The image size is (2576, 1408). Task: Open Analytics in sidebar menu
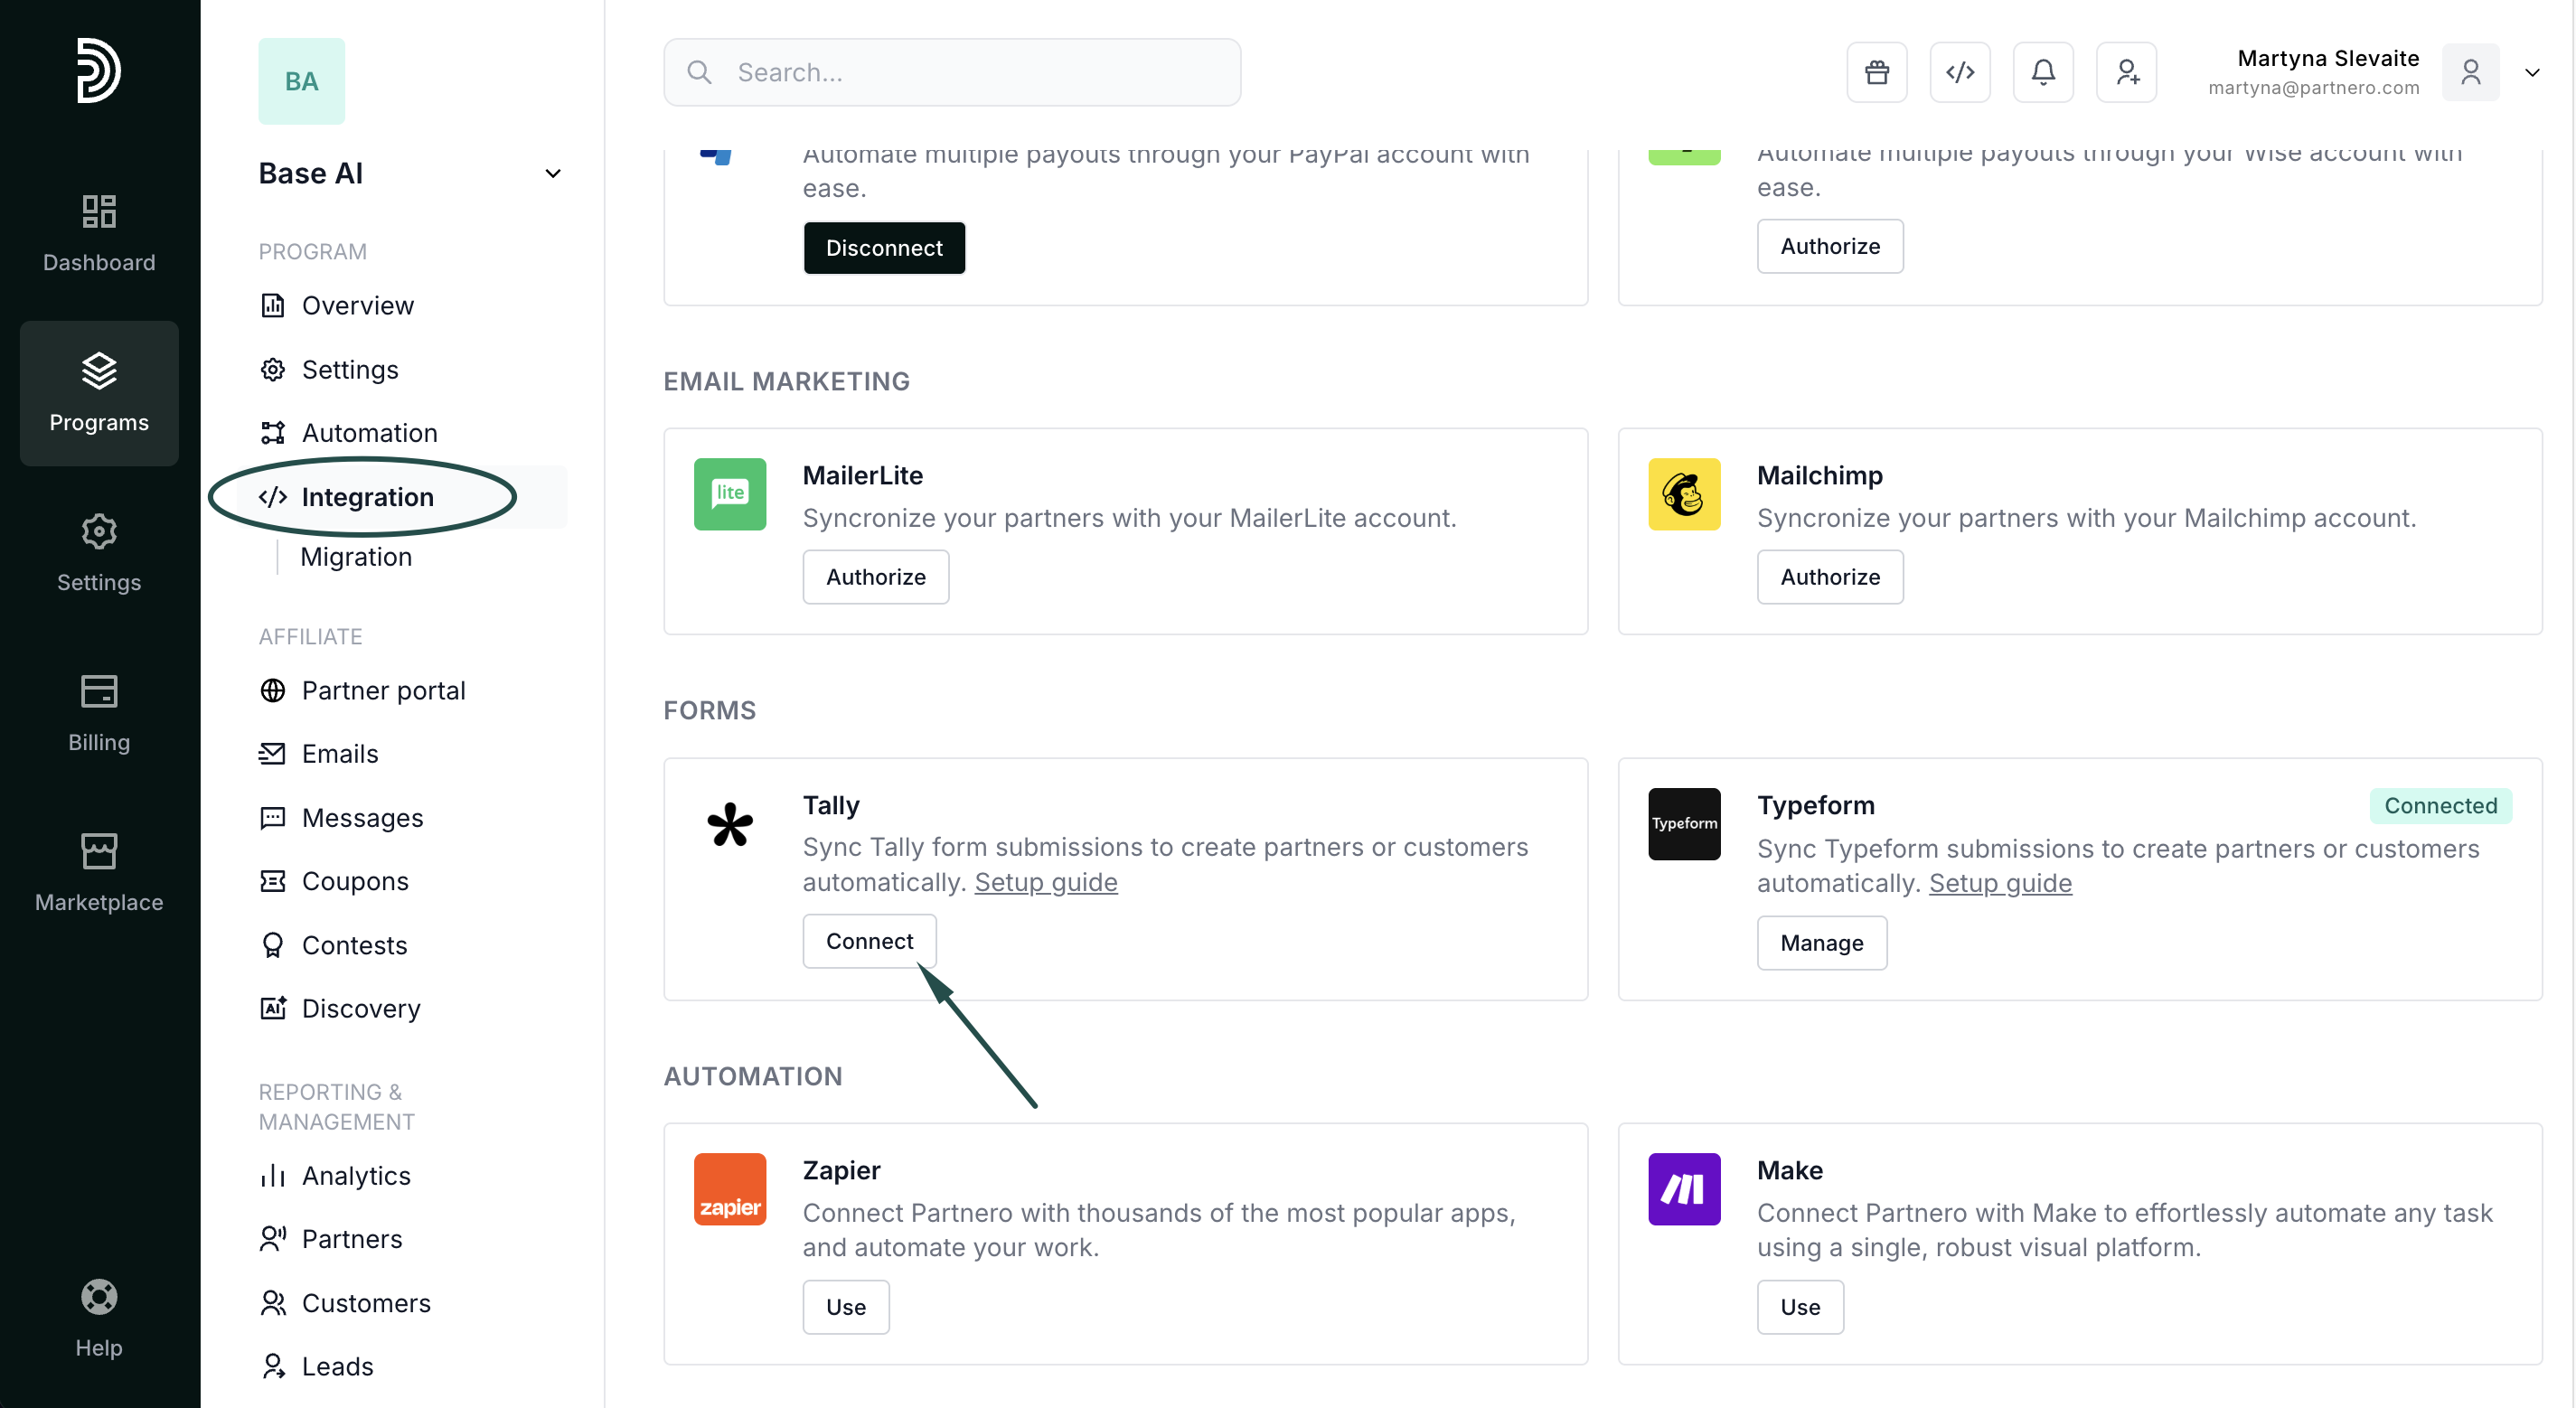[x=356, y=1175]
